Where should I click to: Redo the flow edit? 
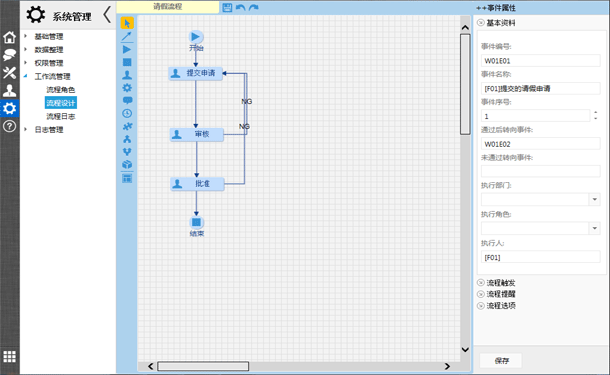coord(254,7)
